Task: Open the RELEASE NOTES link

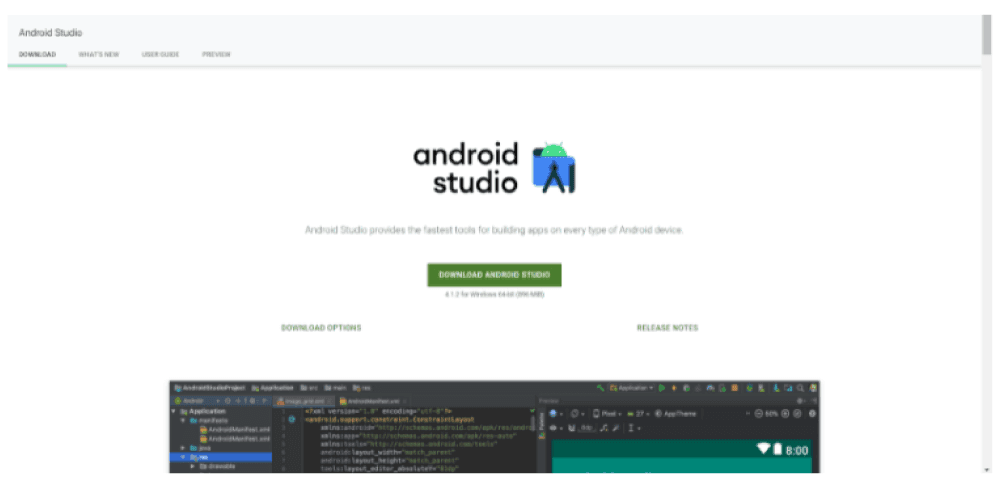Action: pos(667,328)
